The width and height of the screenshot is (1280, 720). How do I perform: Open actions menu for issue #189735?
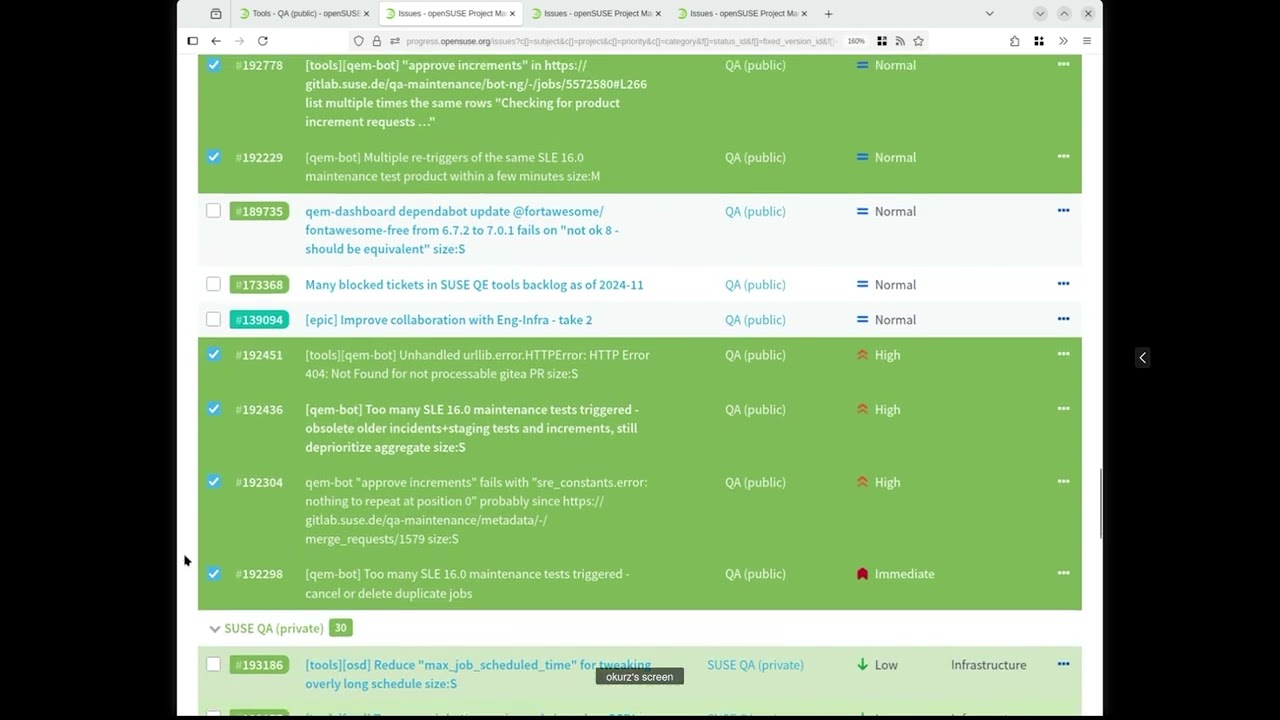point(1063,210)
